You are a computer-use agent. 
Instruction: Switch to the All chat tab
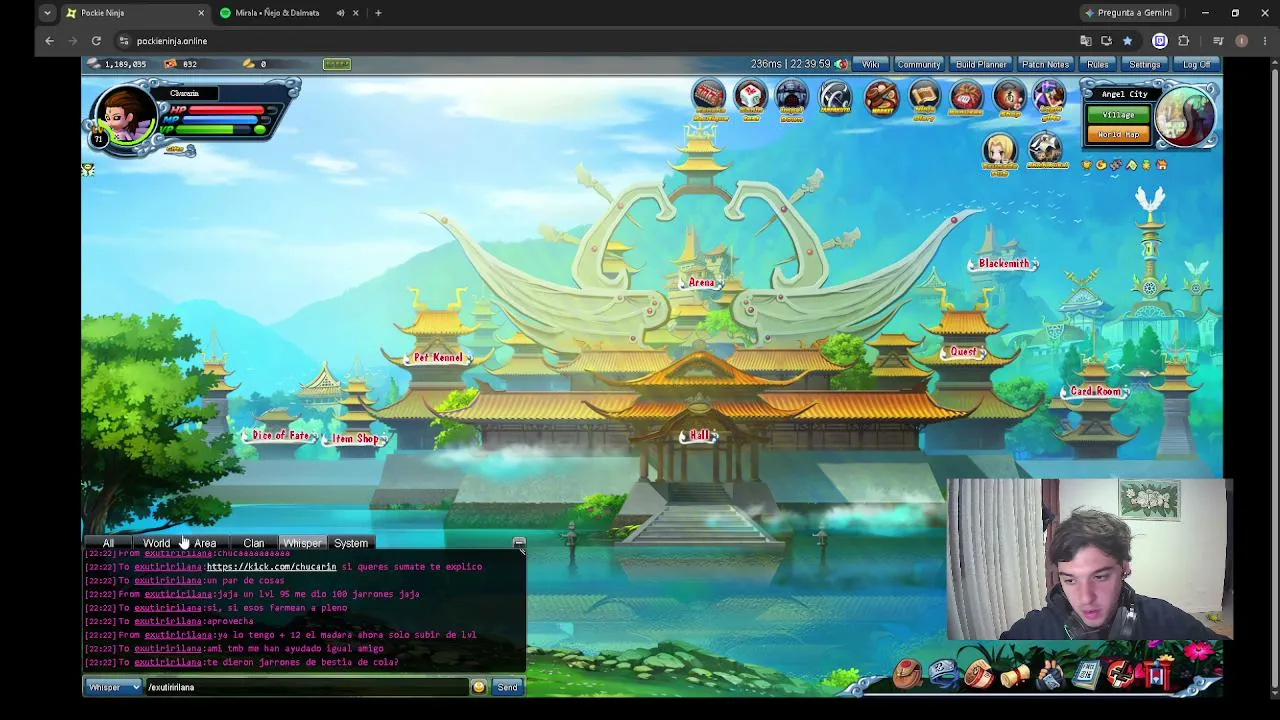pyautogui.click(x=108, y=543)
